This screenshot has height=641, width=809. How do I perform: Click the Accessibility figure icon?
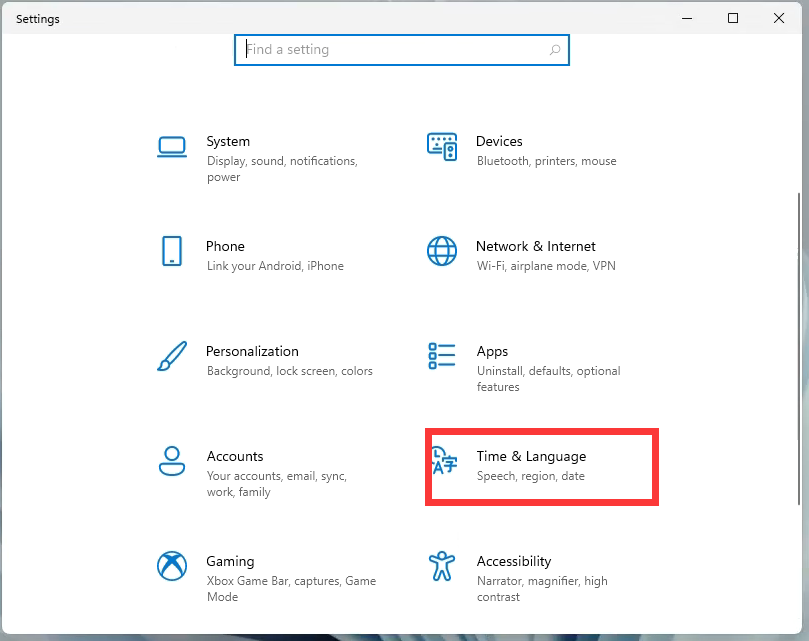pos(441,566)
